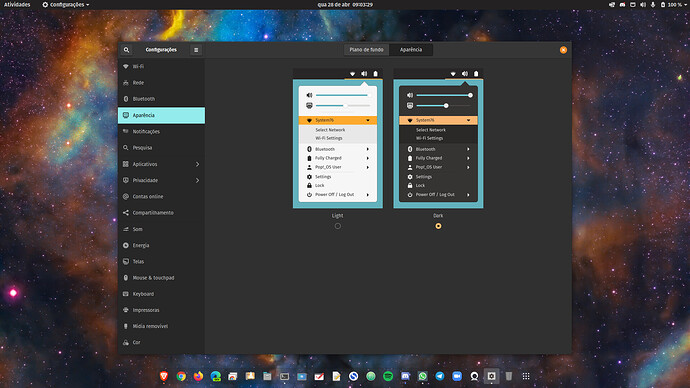Open Compartilhamento in sidebar
The height and width of the screenshot is (388, 690).
161,213
